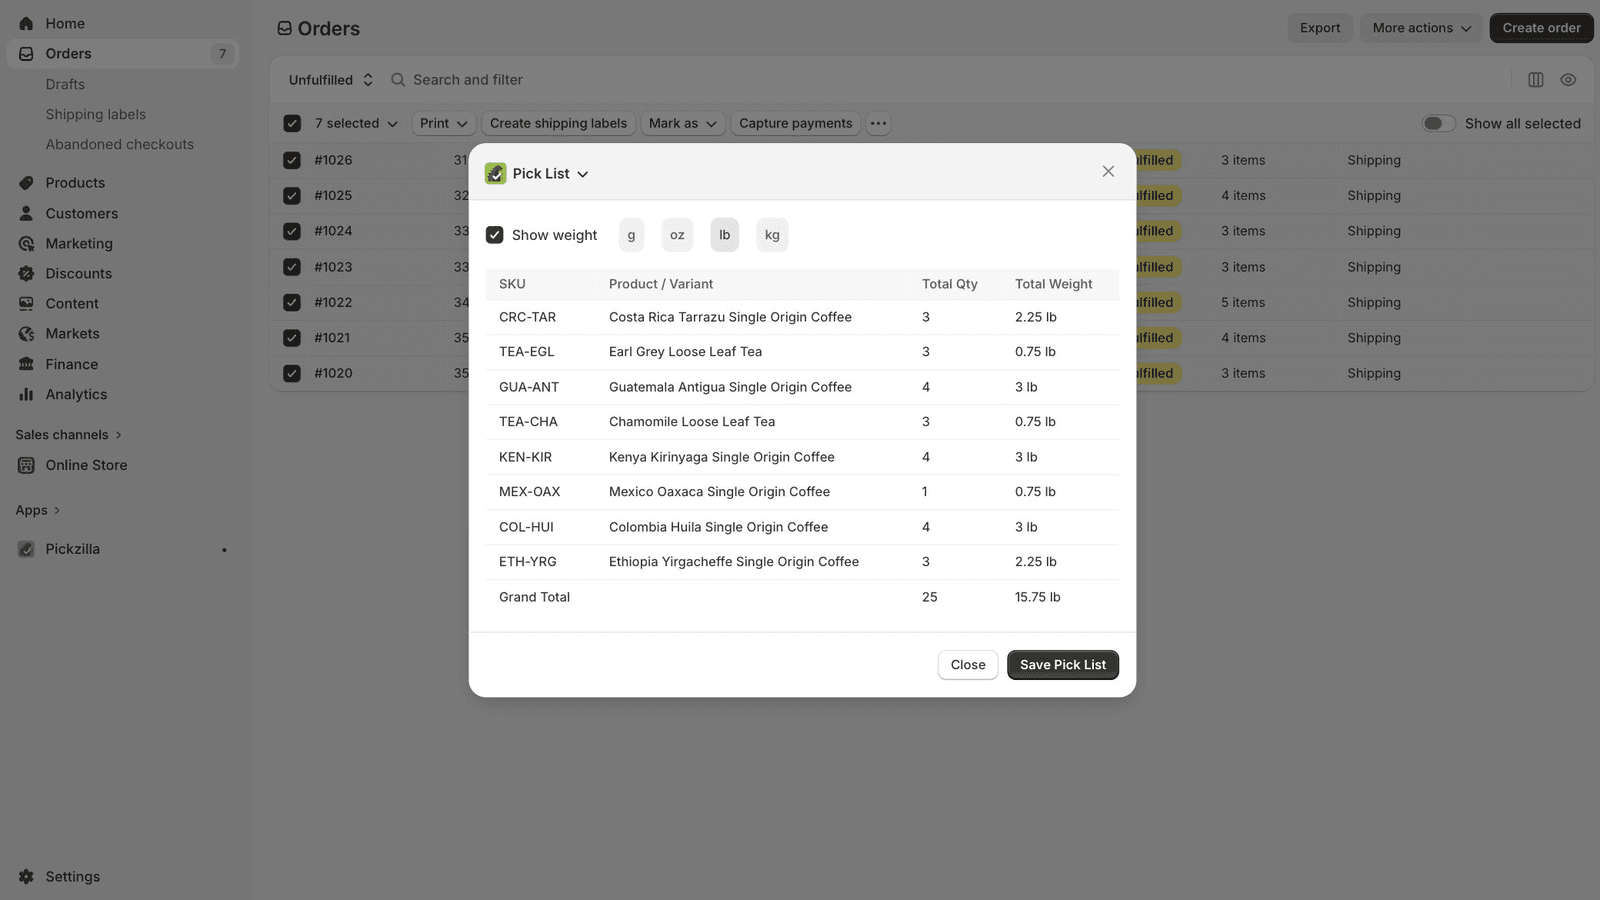This screenshot has height=900, width=1600.
Task: Uncheck the Show weight checkbox
Action: pyautogui.click(x=494, y=235)
